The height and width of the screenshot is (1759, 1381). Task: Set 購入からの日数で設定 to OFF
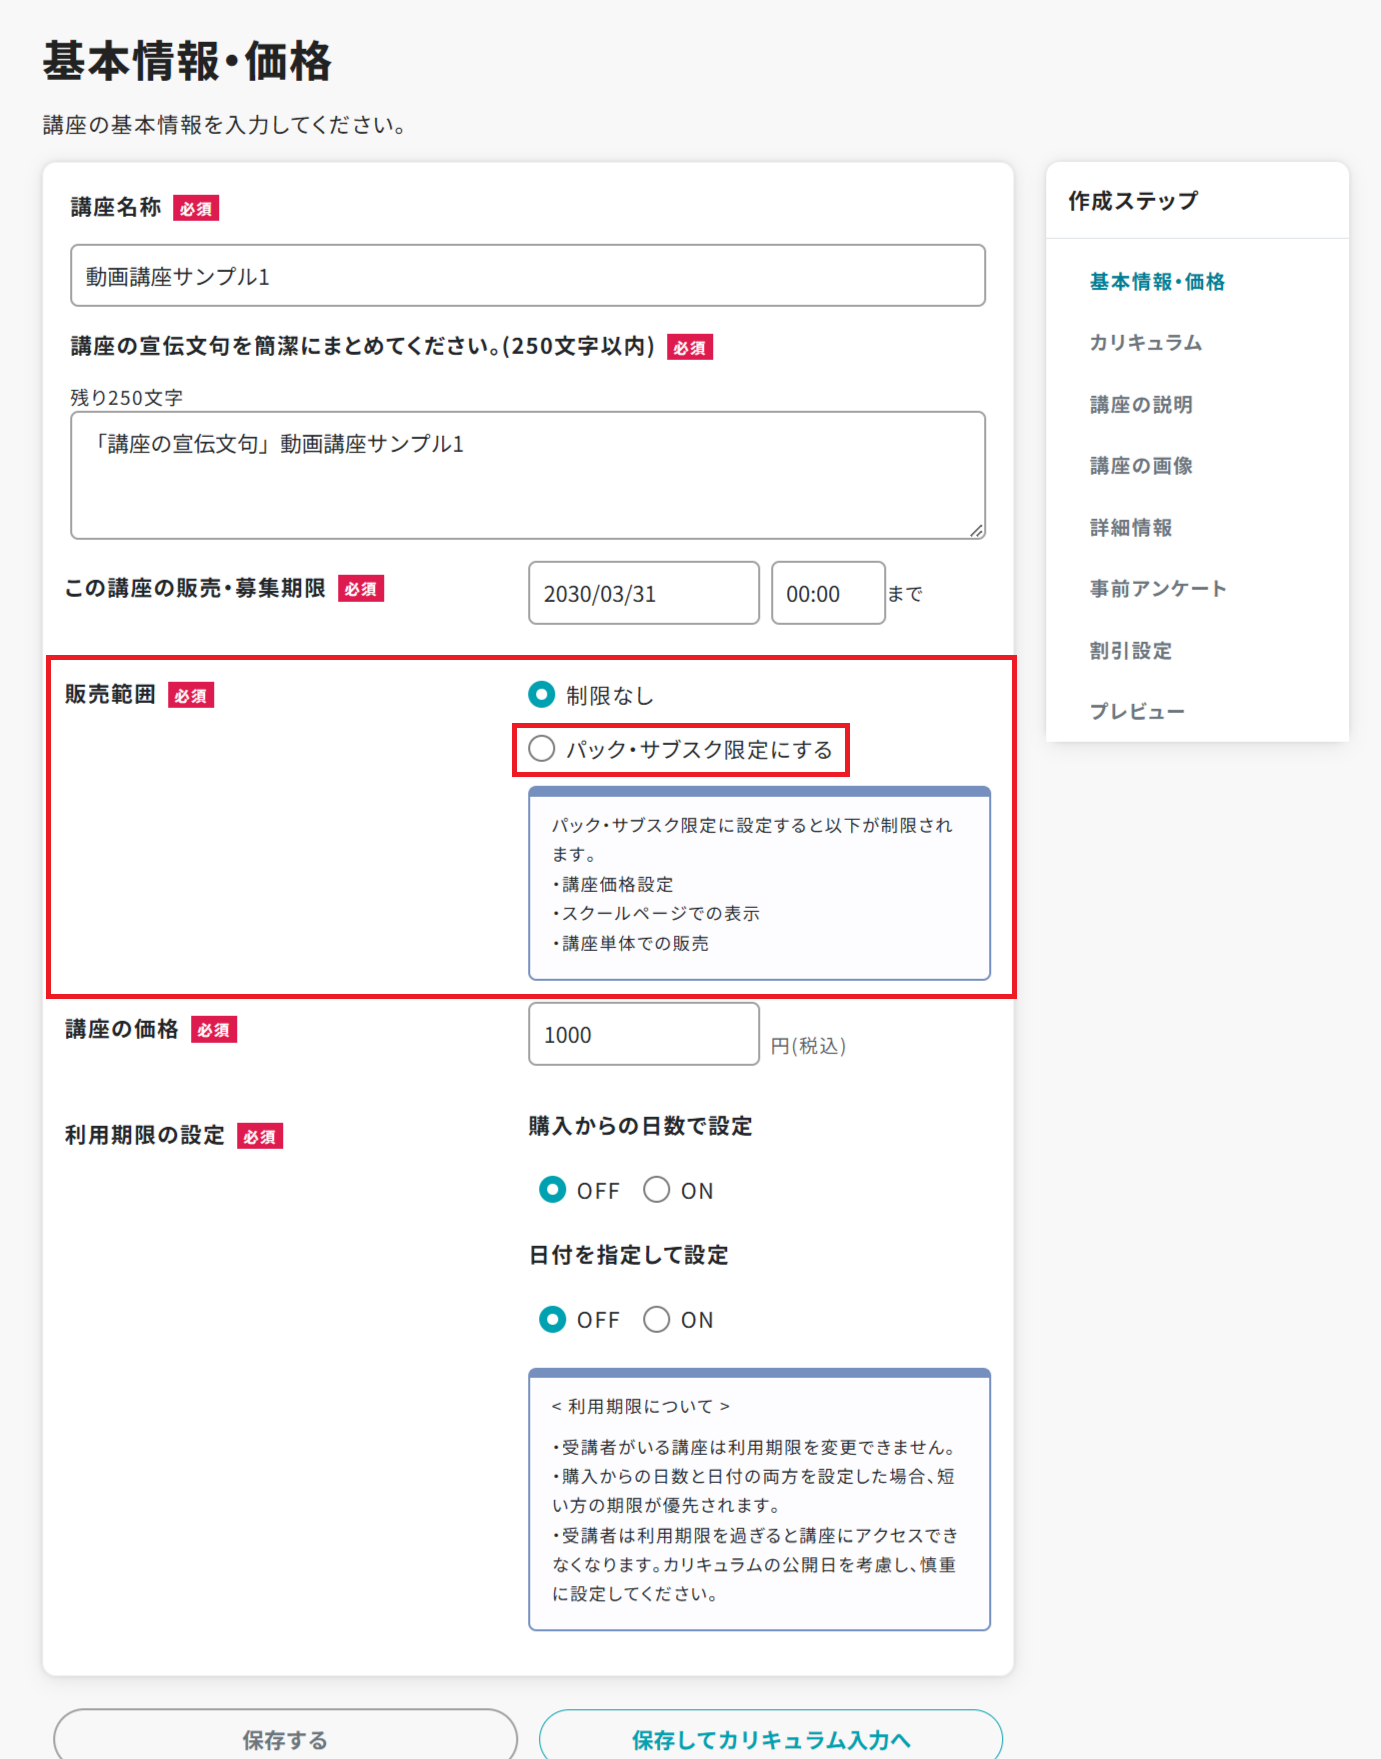(x=553, y=1190)
